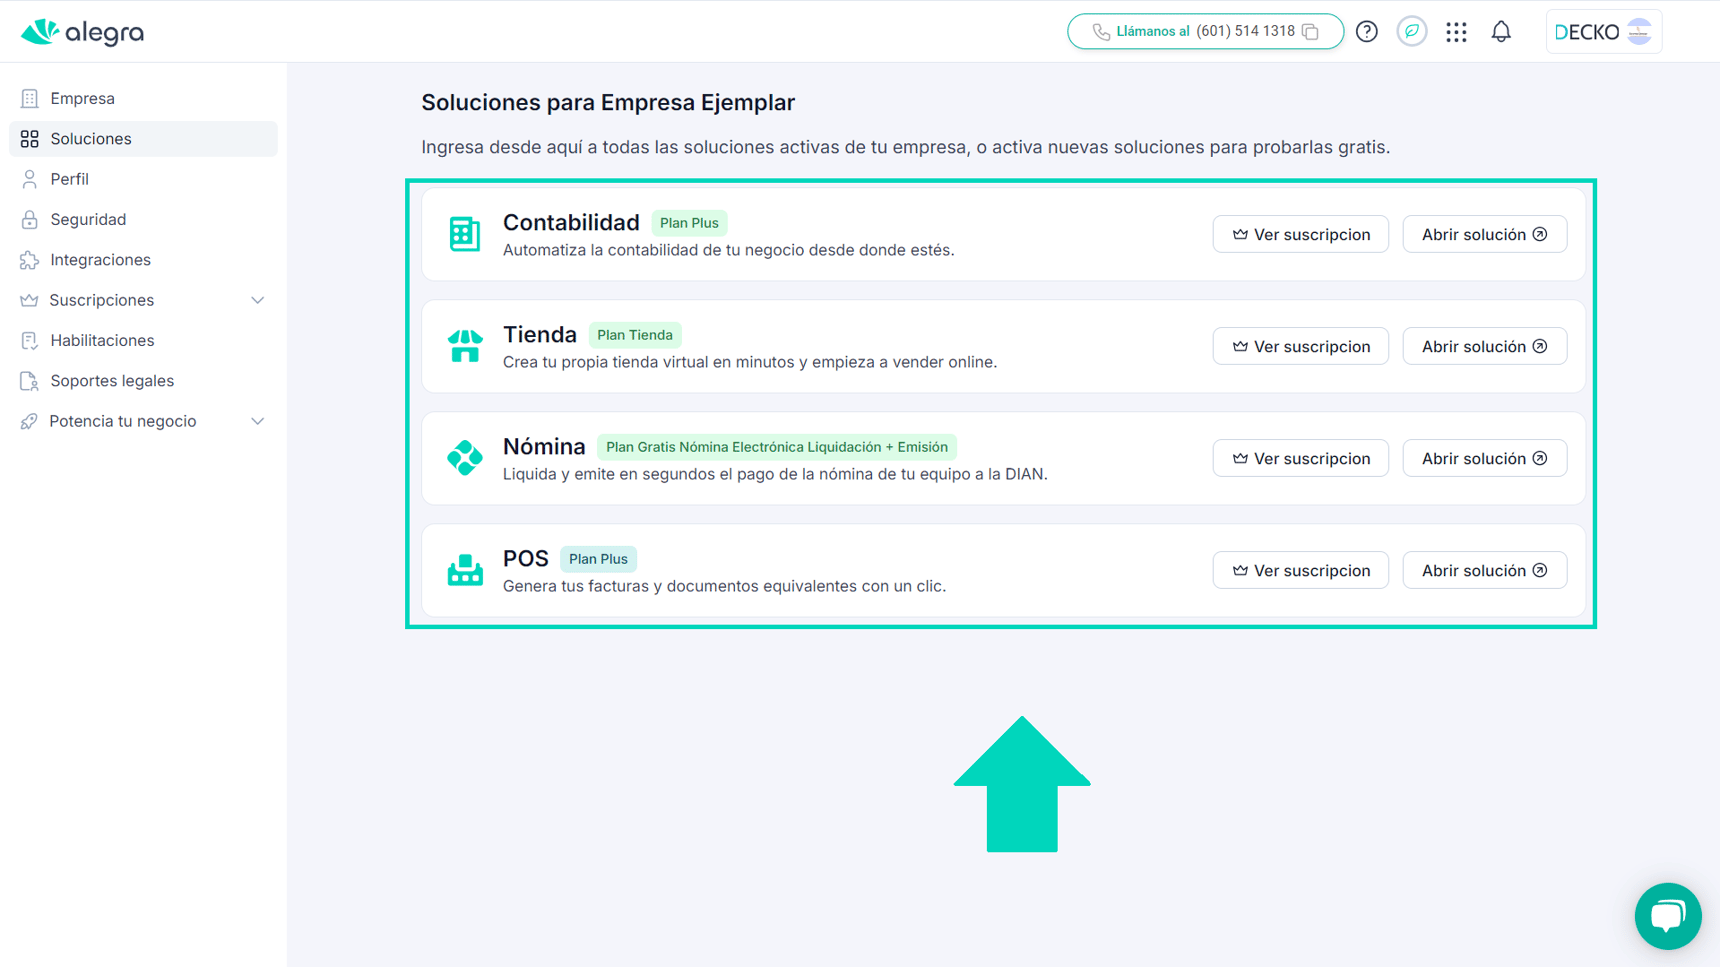Click the Tienda storefront icon
This screenshot has width=1720, height=967.
(x=465, y=346)
